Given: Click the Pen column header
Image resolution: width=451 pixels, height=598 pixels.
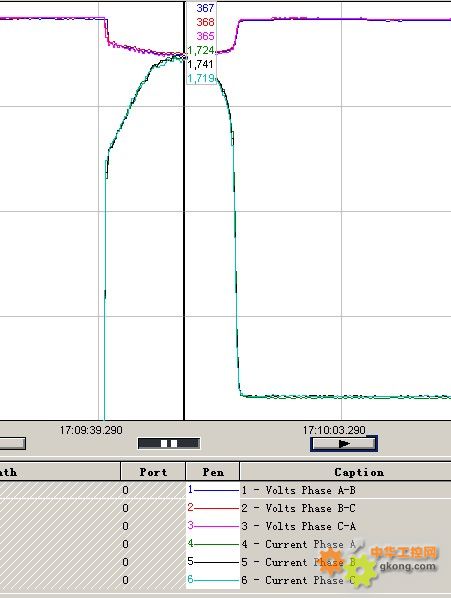Looking at the screenshot, I should click(x=213, y=472).
